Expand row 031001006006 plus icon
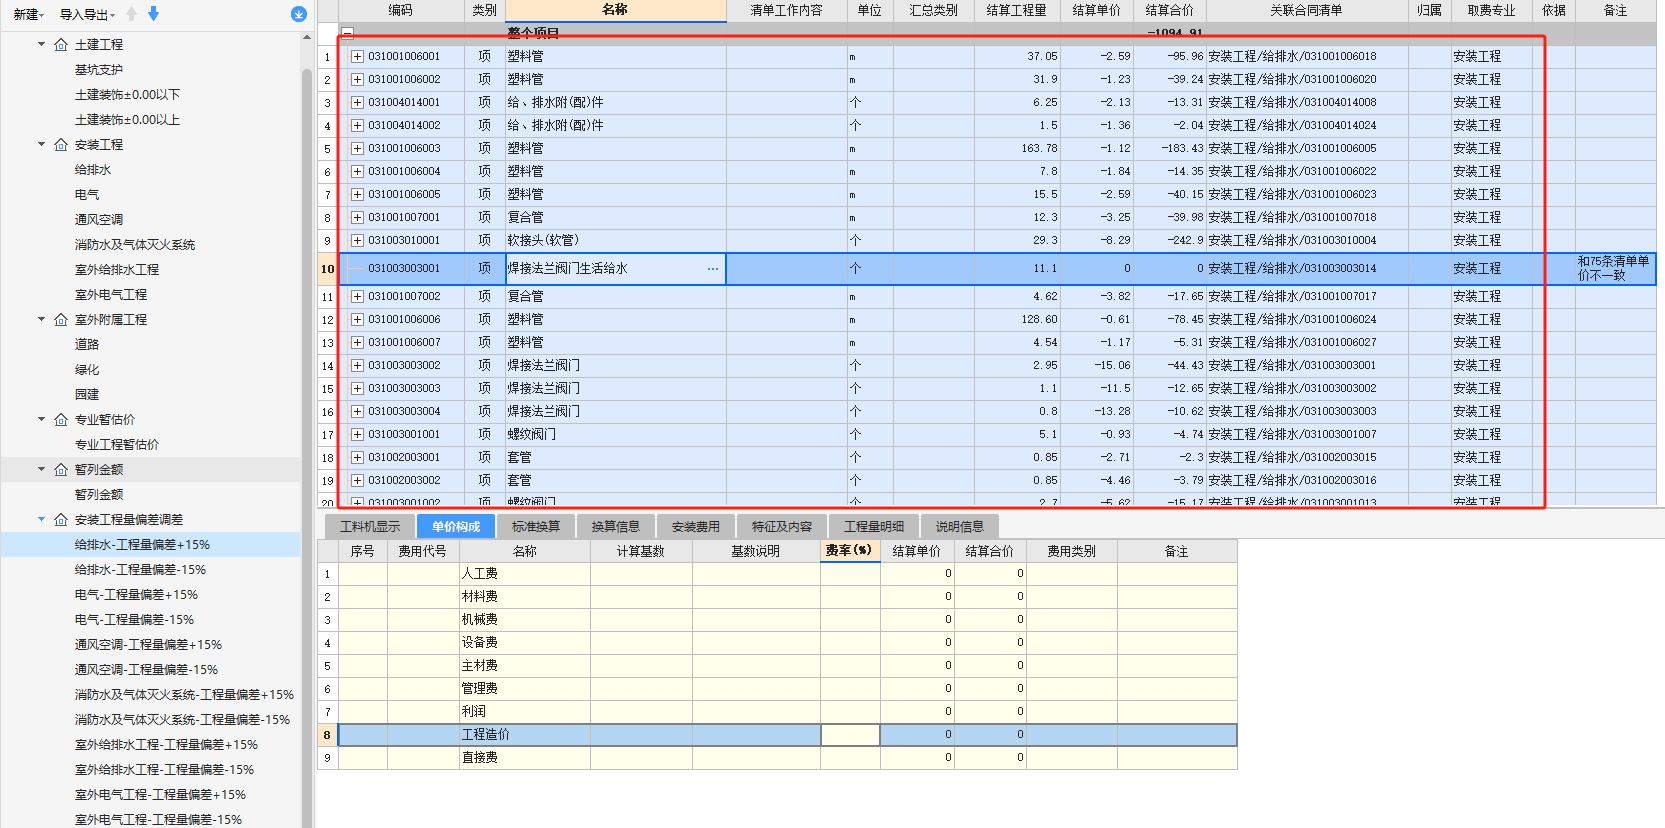Screen dimensions: 1665x828 (357, 319)
